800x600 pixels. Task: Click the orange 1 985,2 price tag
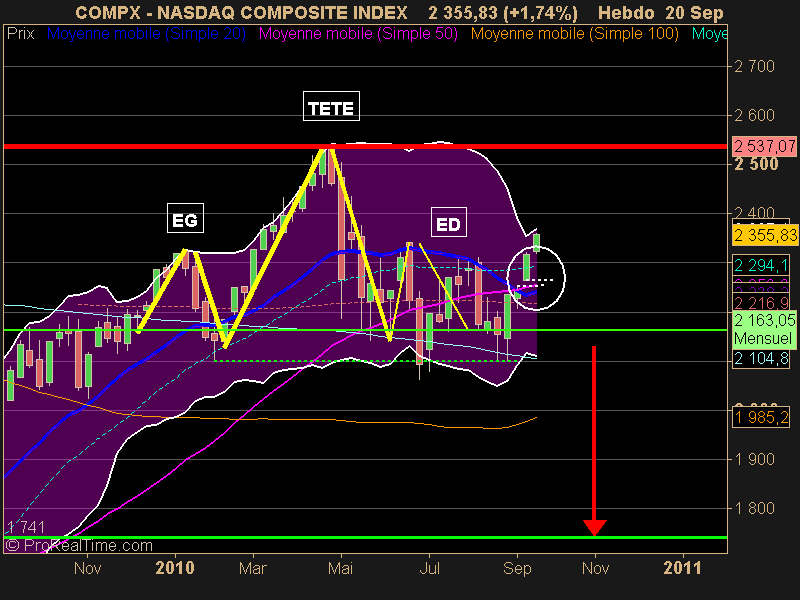760,417
